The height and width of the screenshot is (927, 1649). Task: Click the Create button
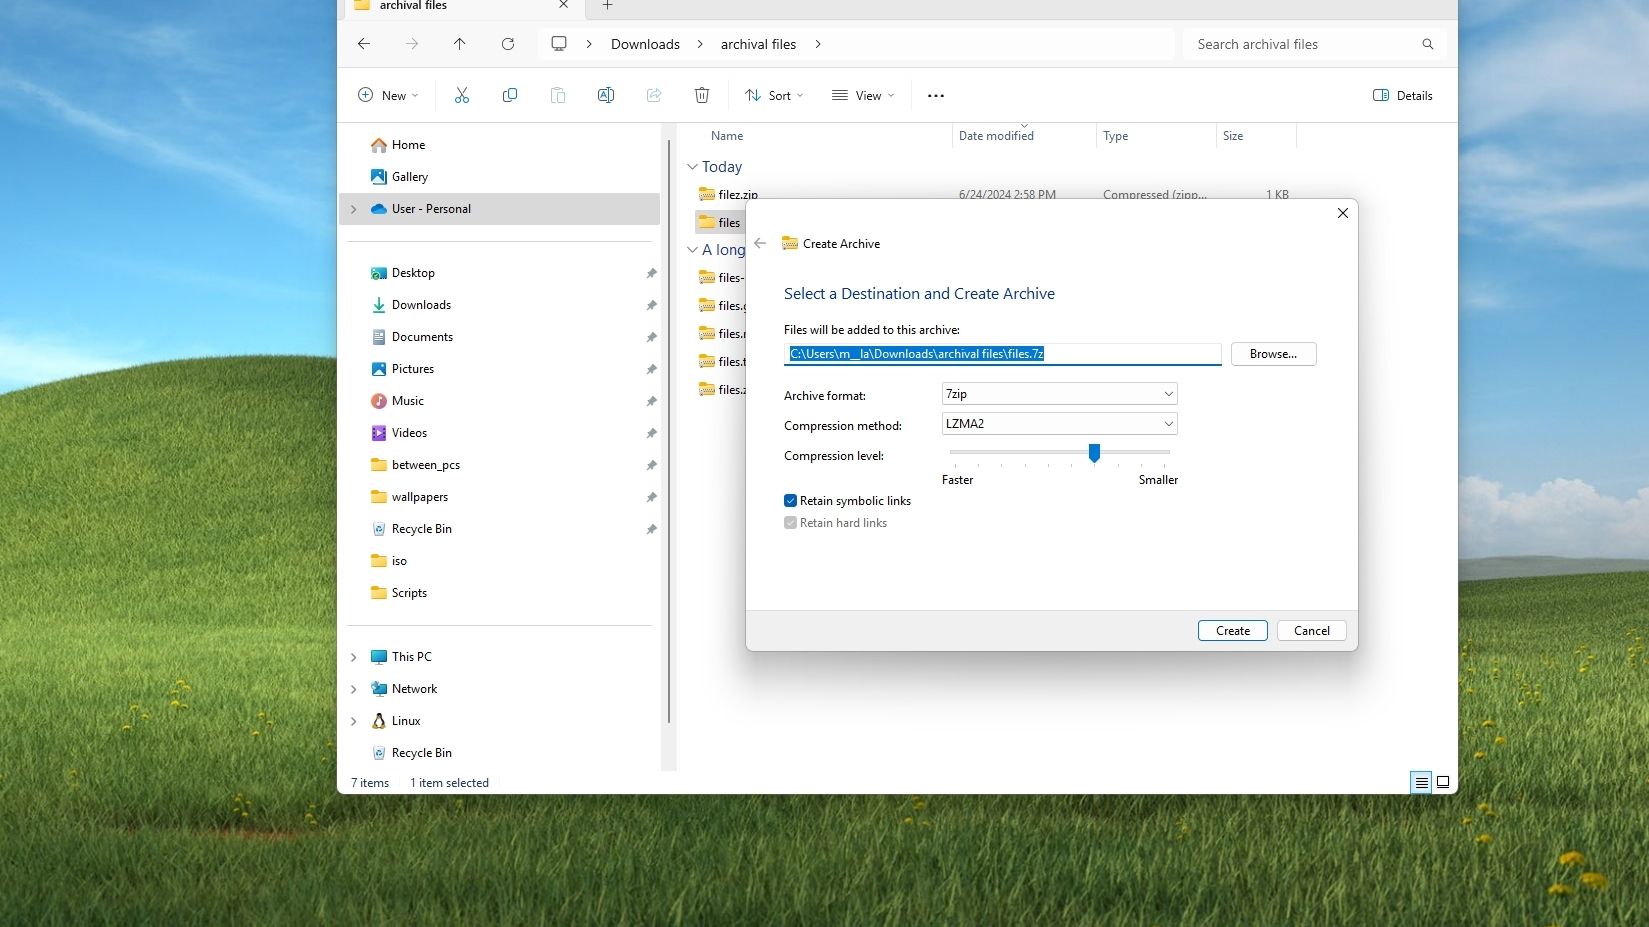pyautogui.click(x=1232, y=631)
